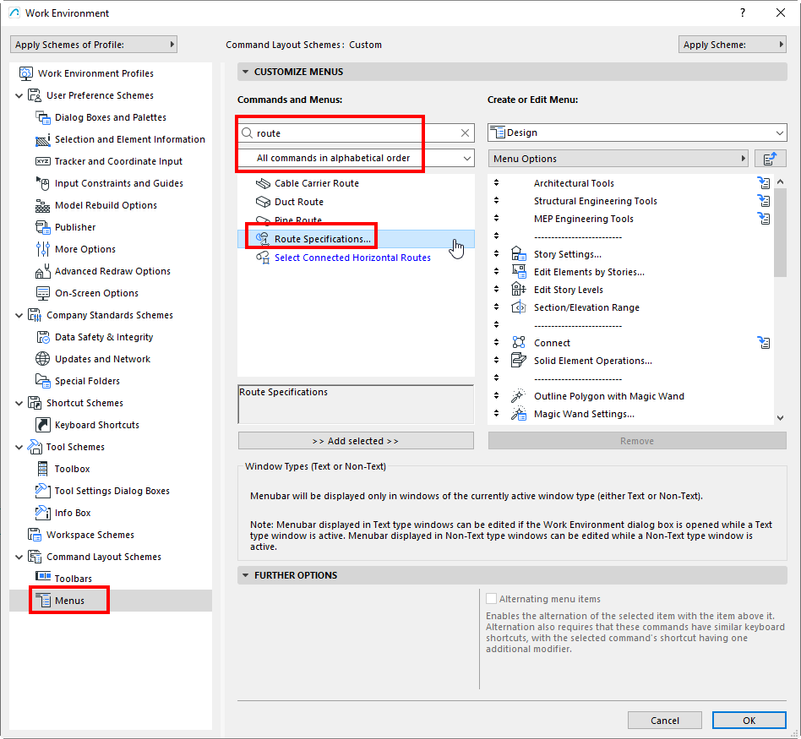Collapse Command Layout Schemes tree

coord(19,557)
